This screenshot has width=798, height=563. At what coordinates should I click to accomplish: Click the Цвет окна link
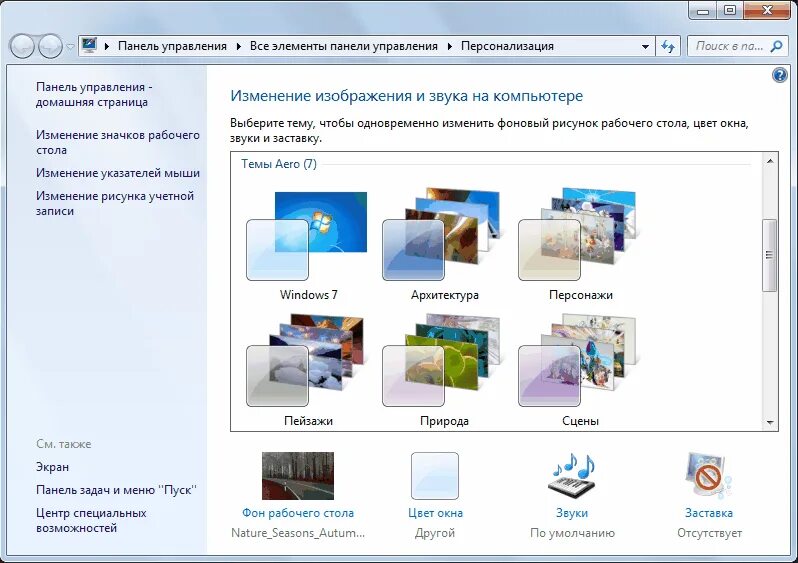tap(435, 513)
